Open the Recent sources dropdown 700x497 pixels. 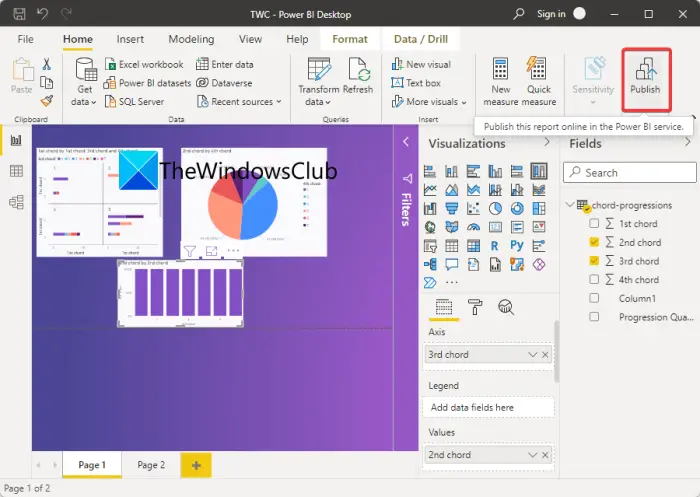click(x=239, y=102)
